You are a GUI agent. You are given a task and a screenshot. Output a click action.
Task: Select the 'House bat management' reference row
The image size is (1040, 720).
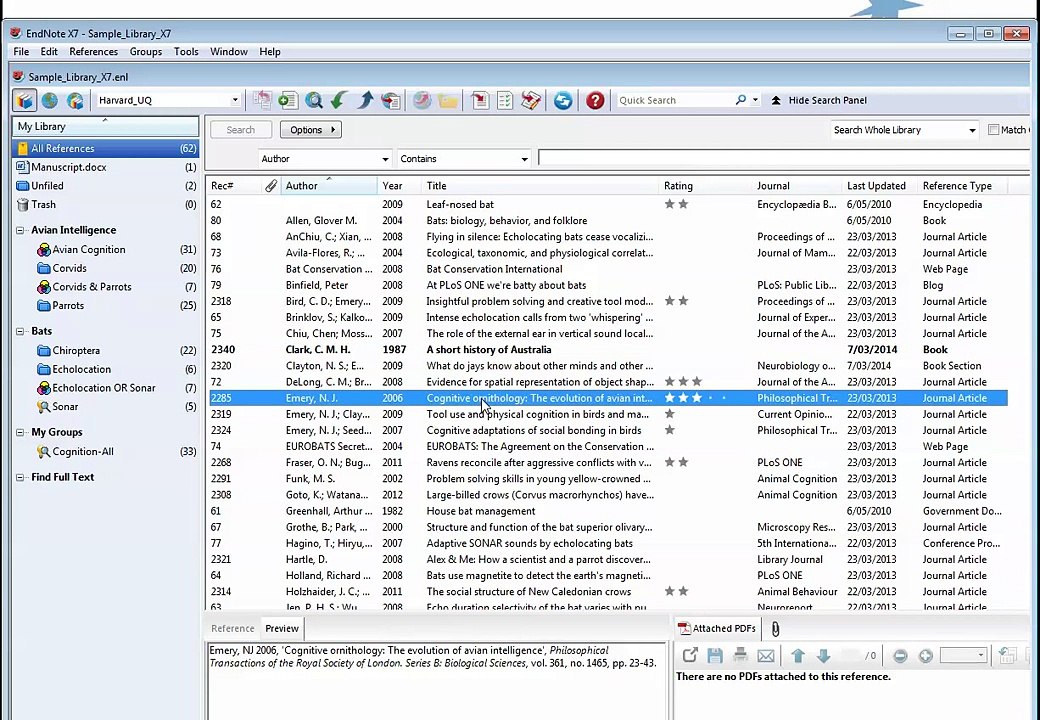click(607, 511)
